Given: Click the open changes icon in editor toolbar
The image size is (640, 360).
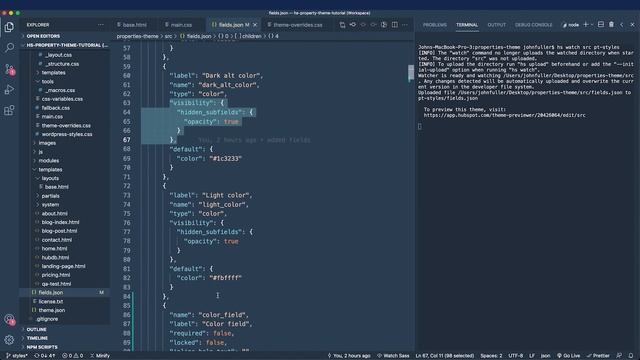Looking at the screenshot, I should click(342, 25).
